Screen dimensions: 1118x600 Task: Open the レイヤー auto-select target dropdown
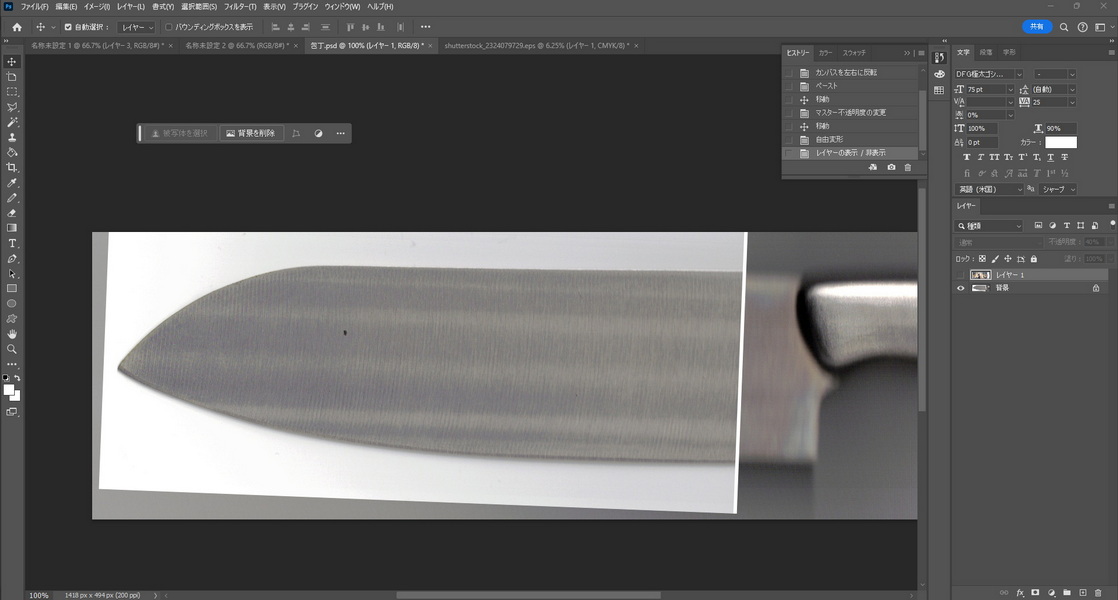pyautogui.click(x=137, y=27)
